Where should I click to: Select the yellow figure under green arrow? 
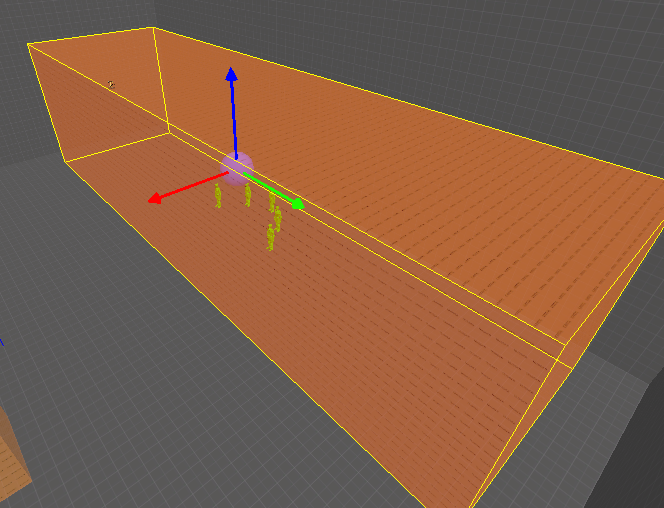click(x=272, y=202)
